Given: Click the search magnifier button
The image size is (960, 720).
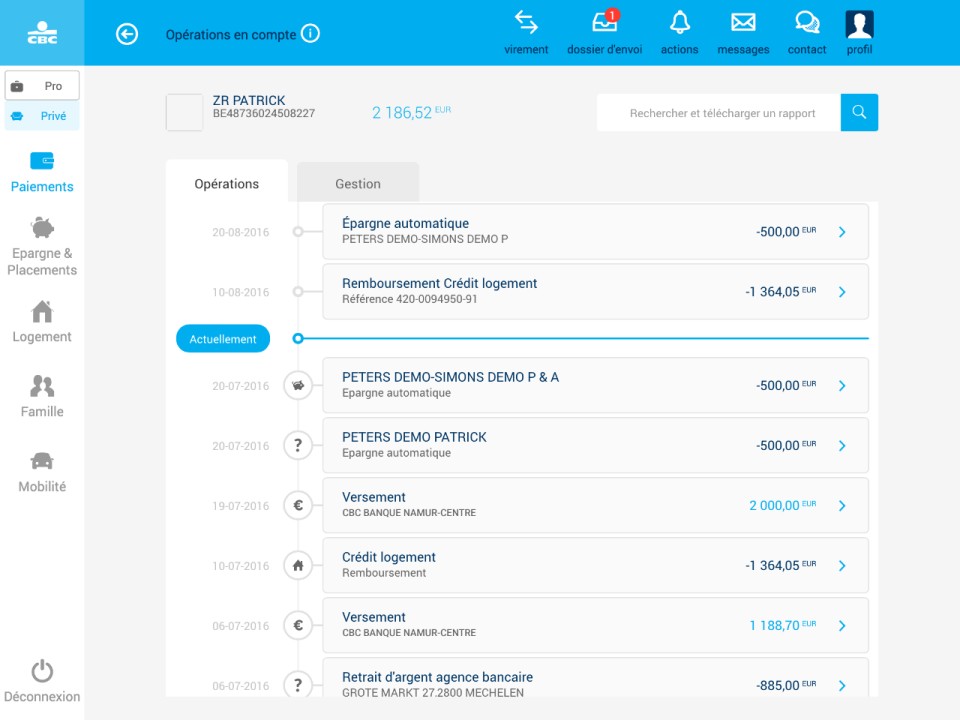Looking at the screenshot, I should click(859, 113).
